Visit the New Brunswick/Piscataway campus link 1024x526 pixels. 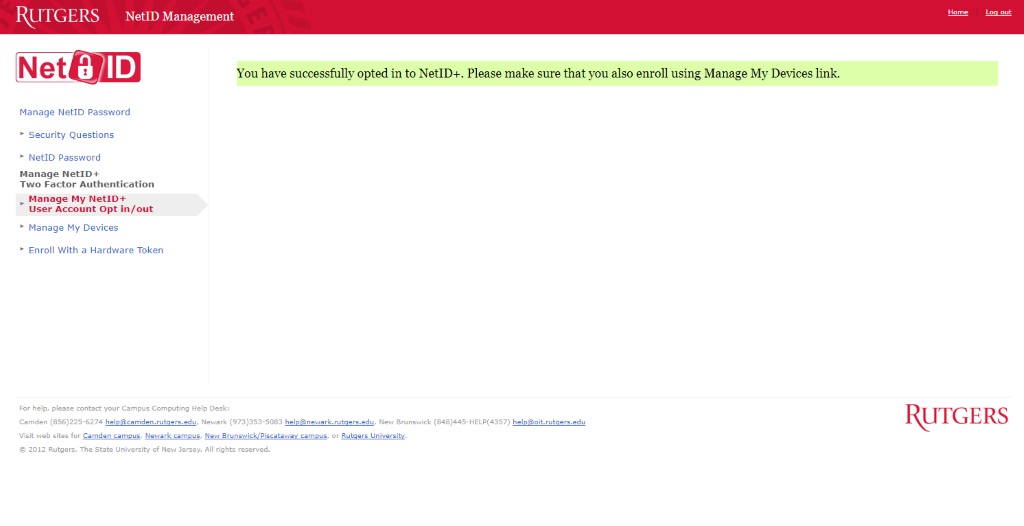tap(266, 436)
